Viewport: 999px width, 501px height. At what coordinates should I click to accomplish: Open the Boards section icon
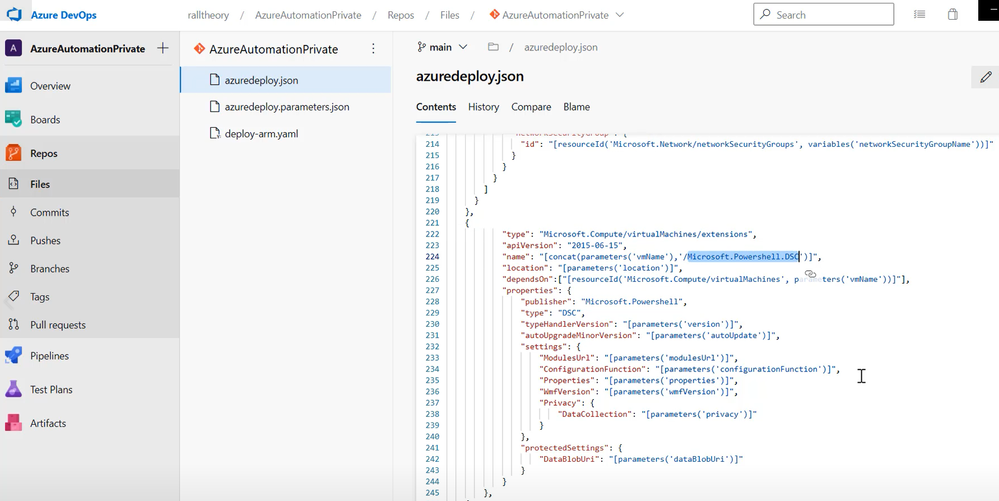(13, 119)
